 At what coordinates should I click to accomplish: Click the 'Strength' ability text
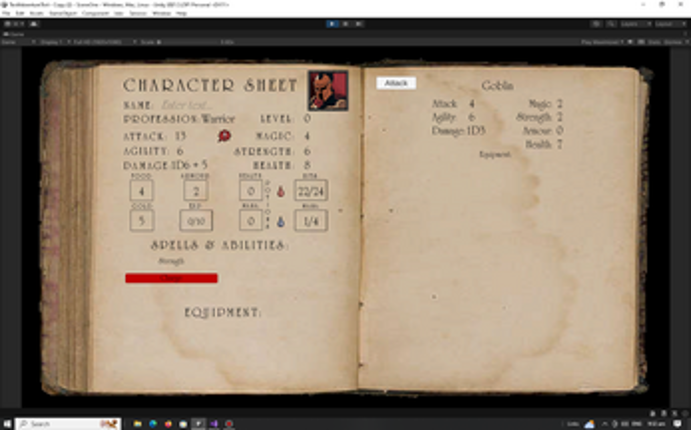coord(171,261)
